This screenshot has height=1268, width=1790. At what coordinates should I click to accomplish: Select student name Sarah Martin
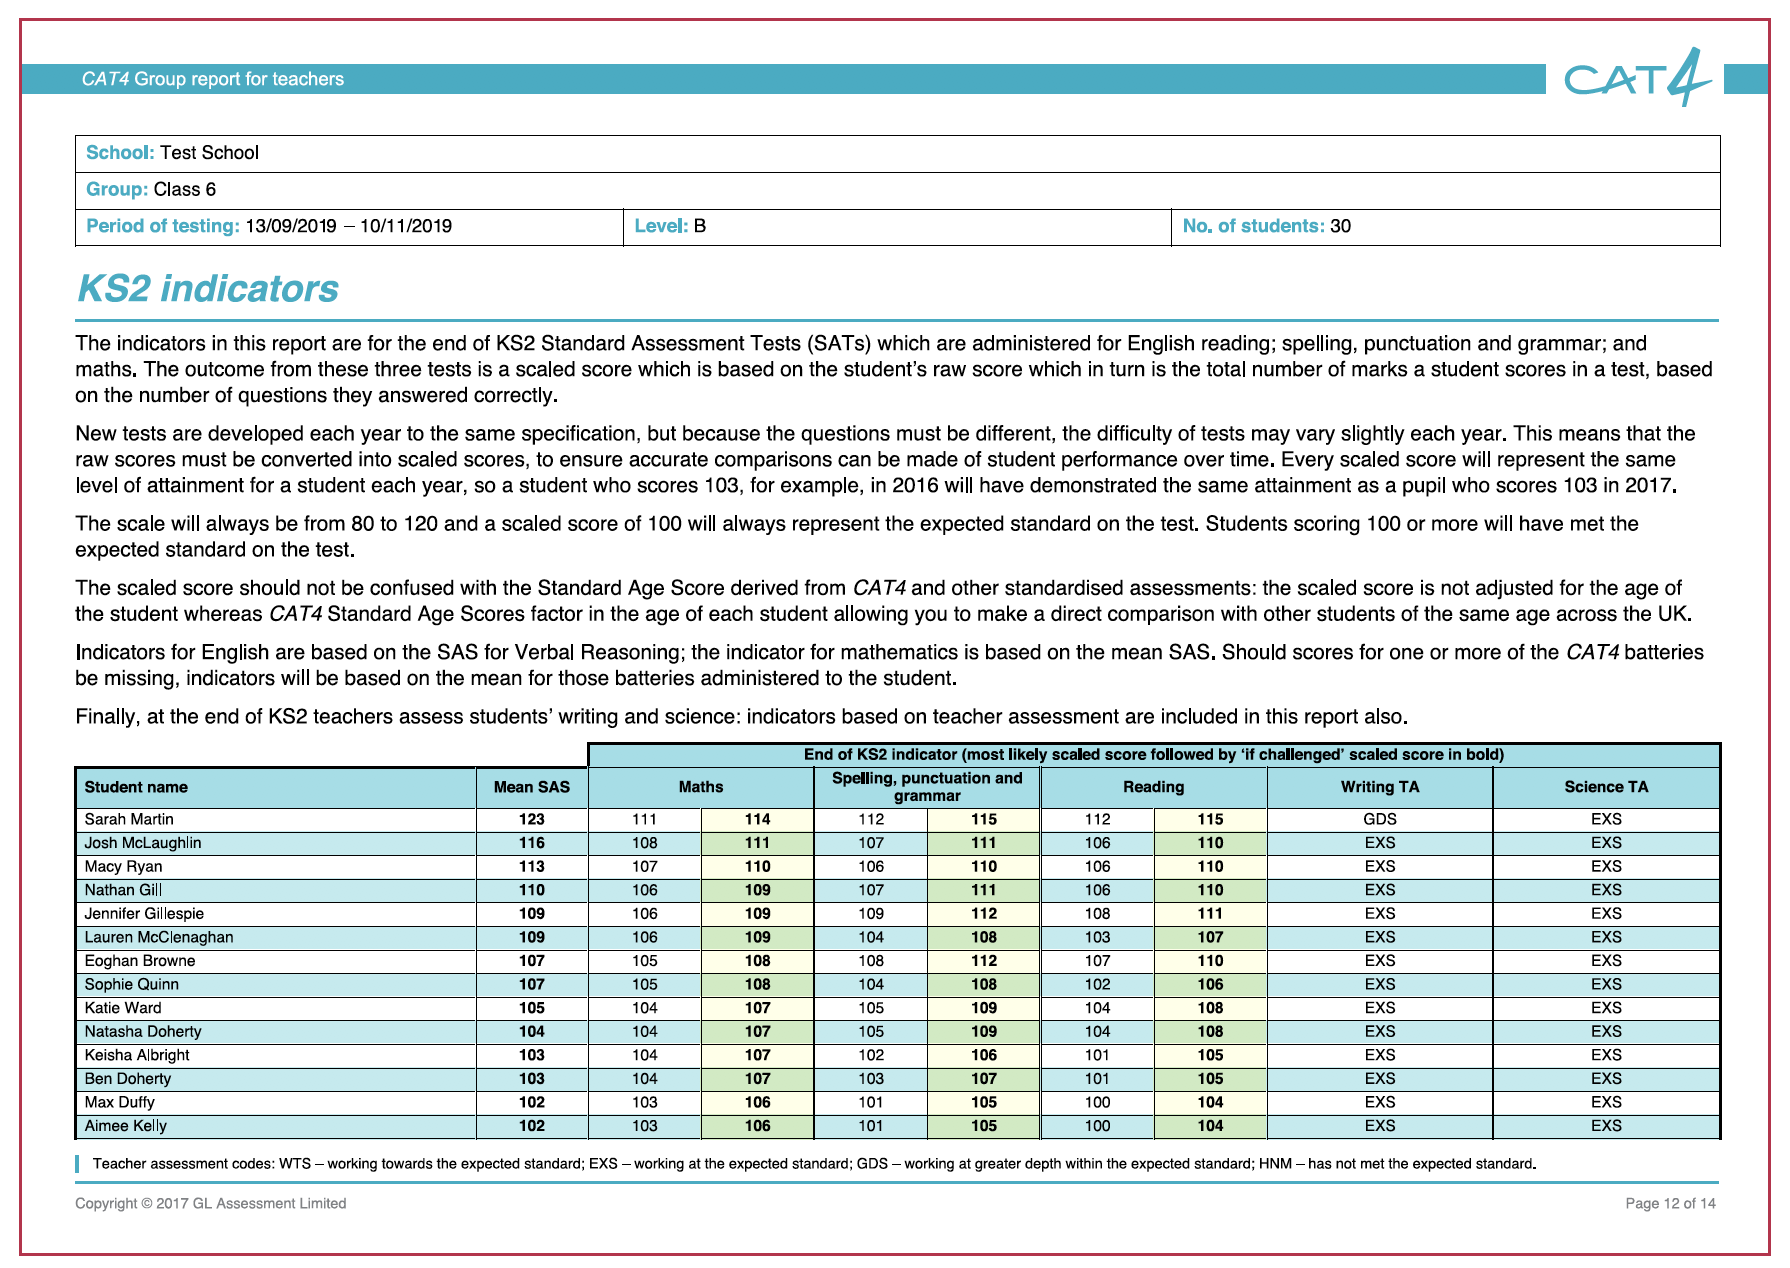(129, 819)
